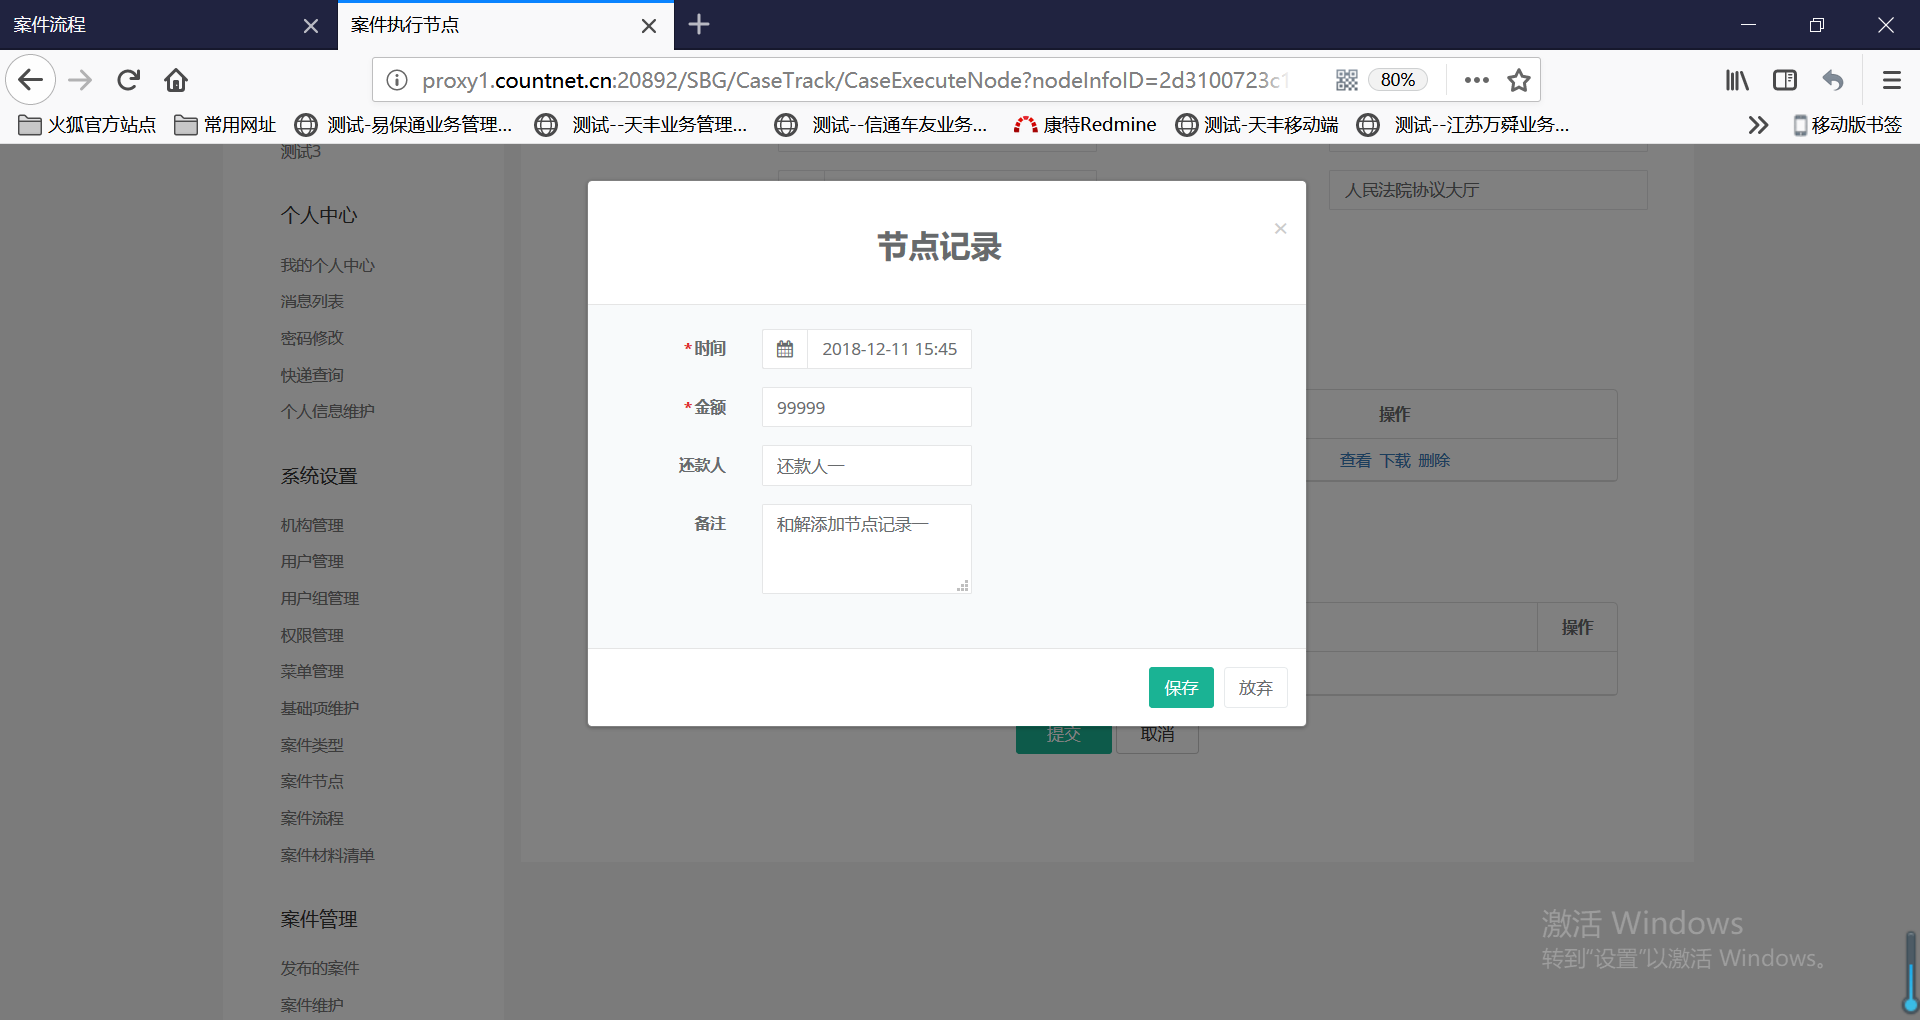Open the 康特Redmine bookmark
Viewport: 1920px width, 1020px height.
(x=1085, y=125)
